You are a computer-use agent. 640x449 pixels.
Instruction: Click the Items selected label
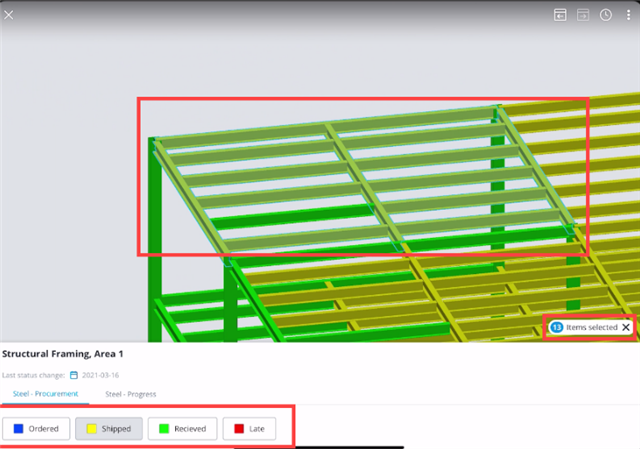tap(591, 327)
